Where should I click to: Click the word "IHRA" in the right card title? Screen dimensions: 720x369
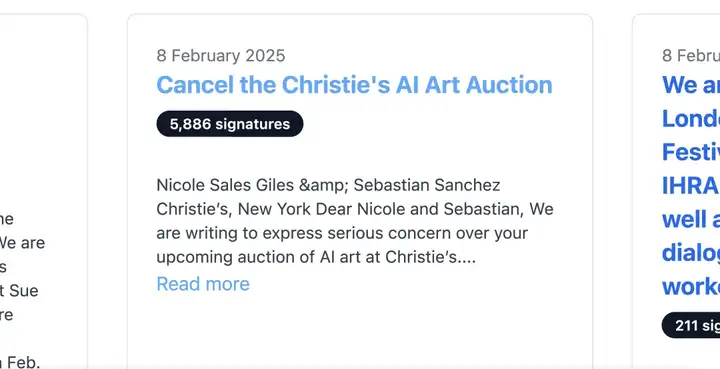[690, 186]
